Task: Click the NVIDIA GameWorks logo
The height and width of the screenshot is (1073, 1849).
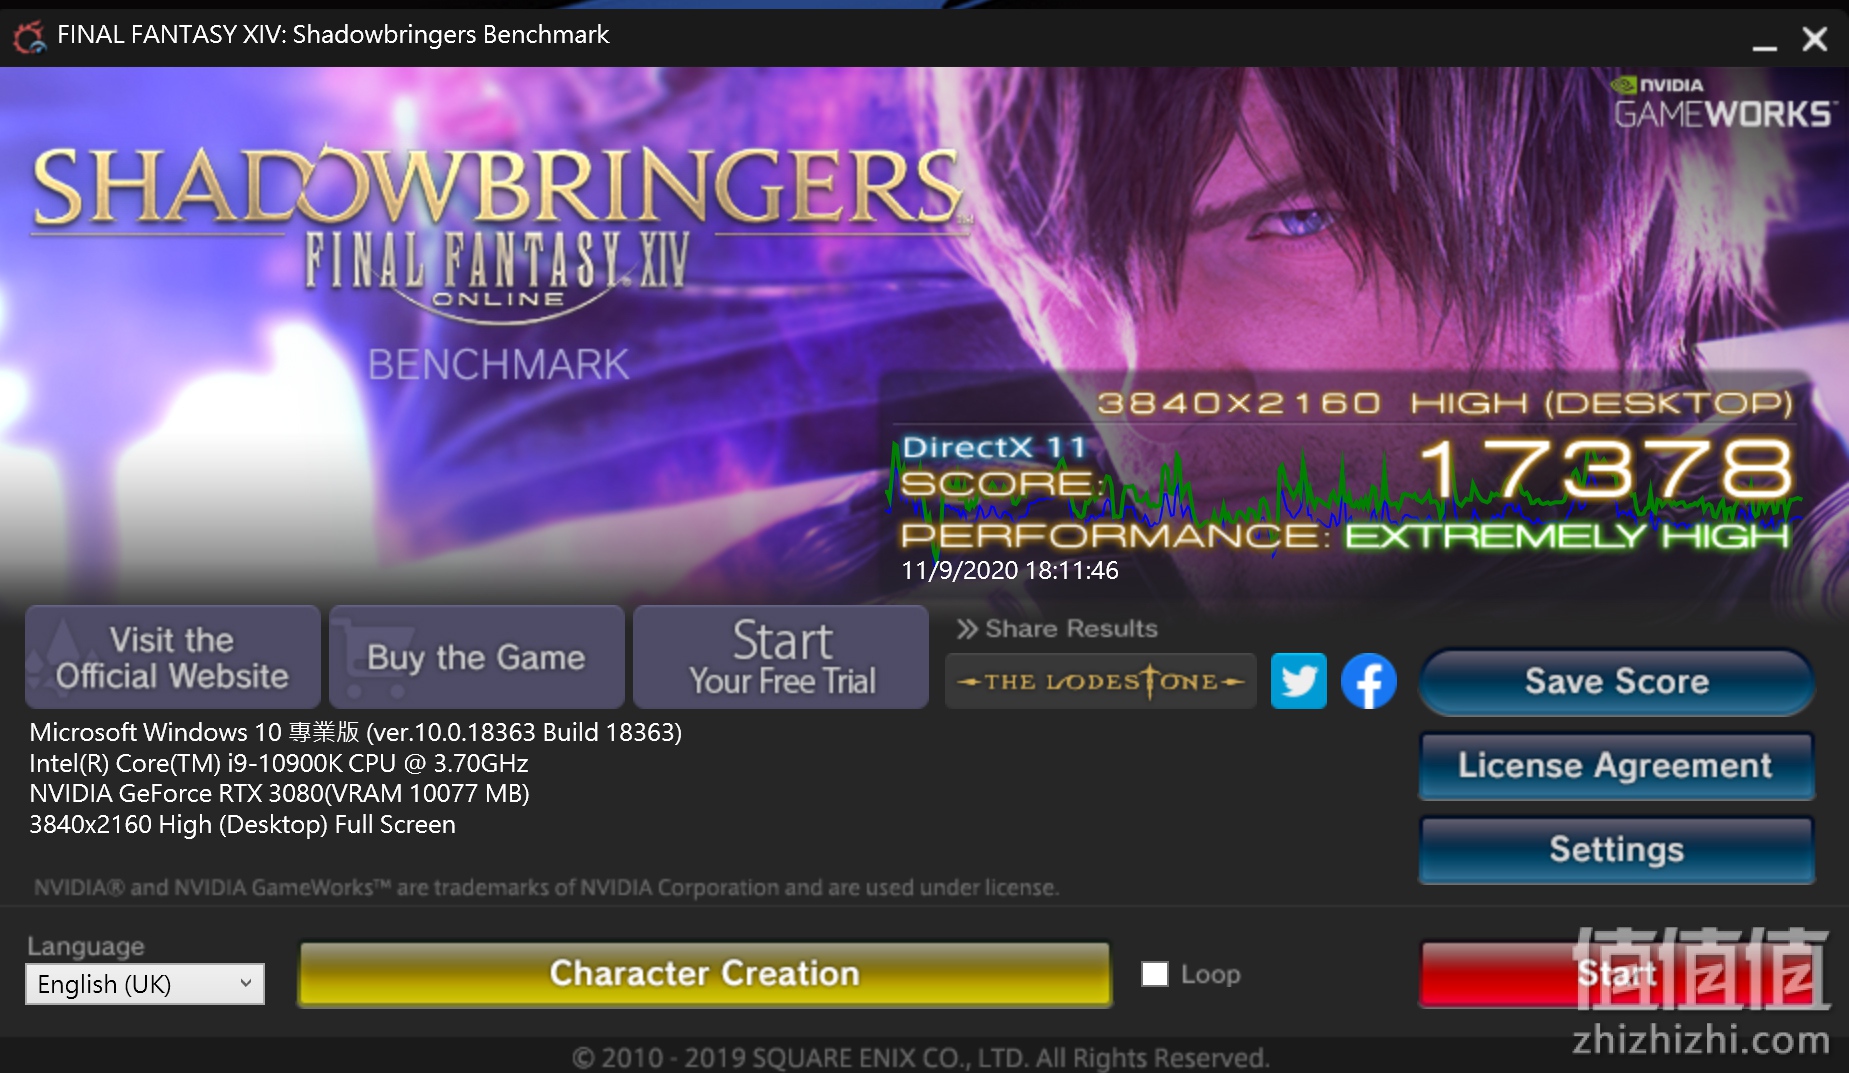Action: 1724,102
